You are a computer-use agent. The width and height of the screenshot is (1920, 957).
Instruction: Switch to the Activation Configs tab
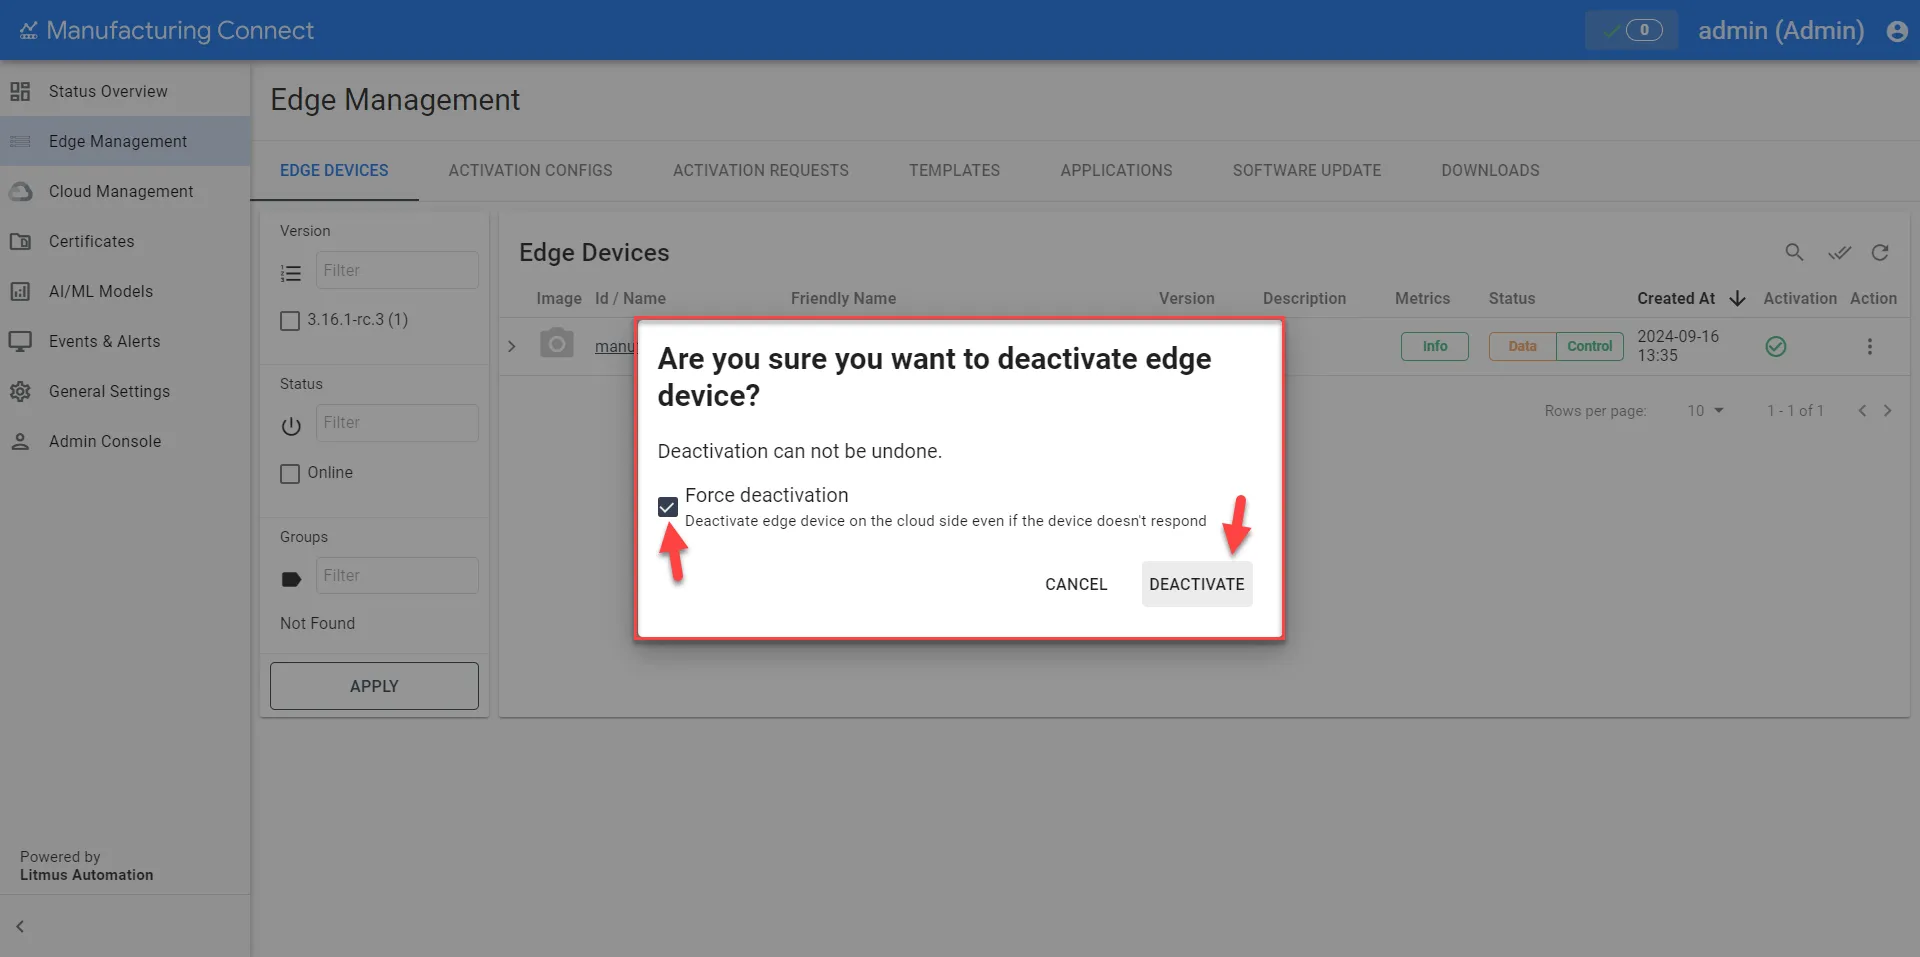pyautogui.click(x=530, y=170)
